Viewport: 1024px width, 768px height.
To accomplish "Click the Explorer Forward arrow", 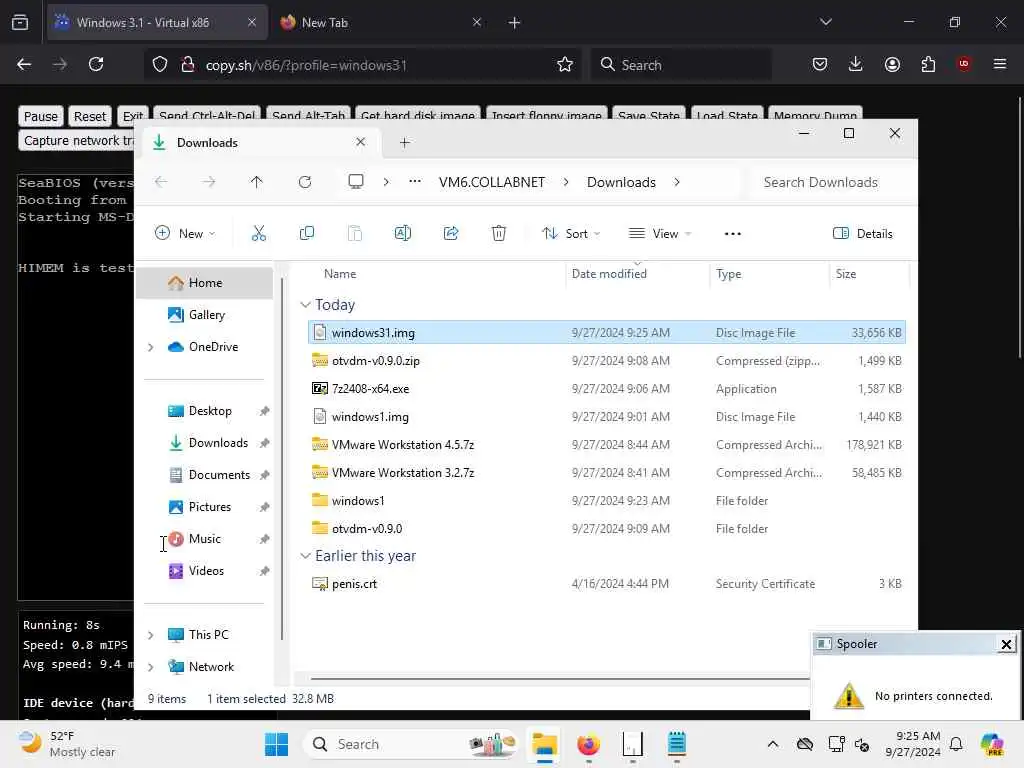I will tap(208, 182).
